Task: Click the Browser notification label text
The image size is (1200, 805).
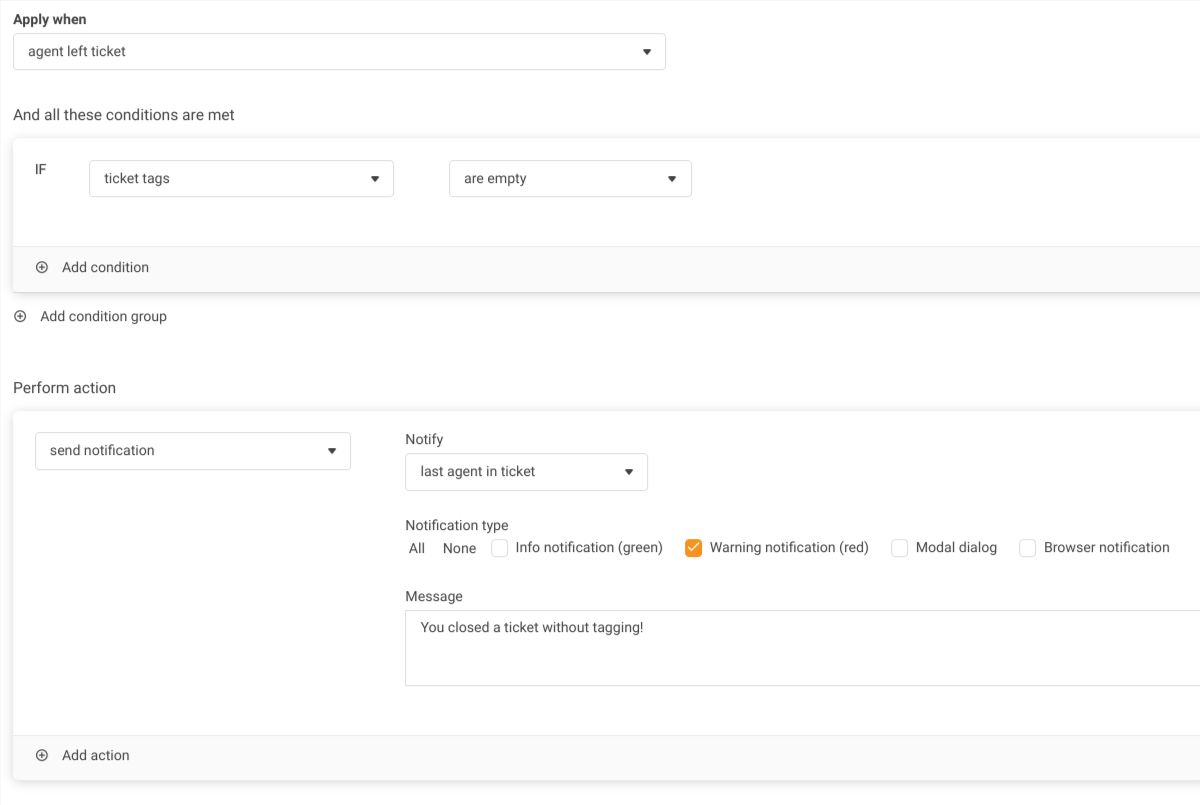Action: coord(1106,548)
